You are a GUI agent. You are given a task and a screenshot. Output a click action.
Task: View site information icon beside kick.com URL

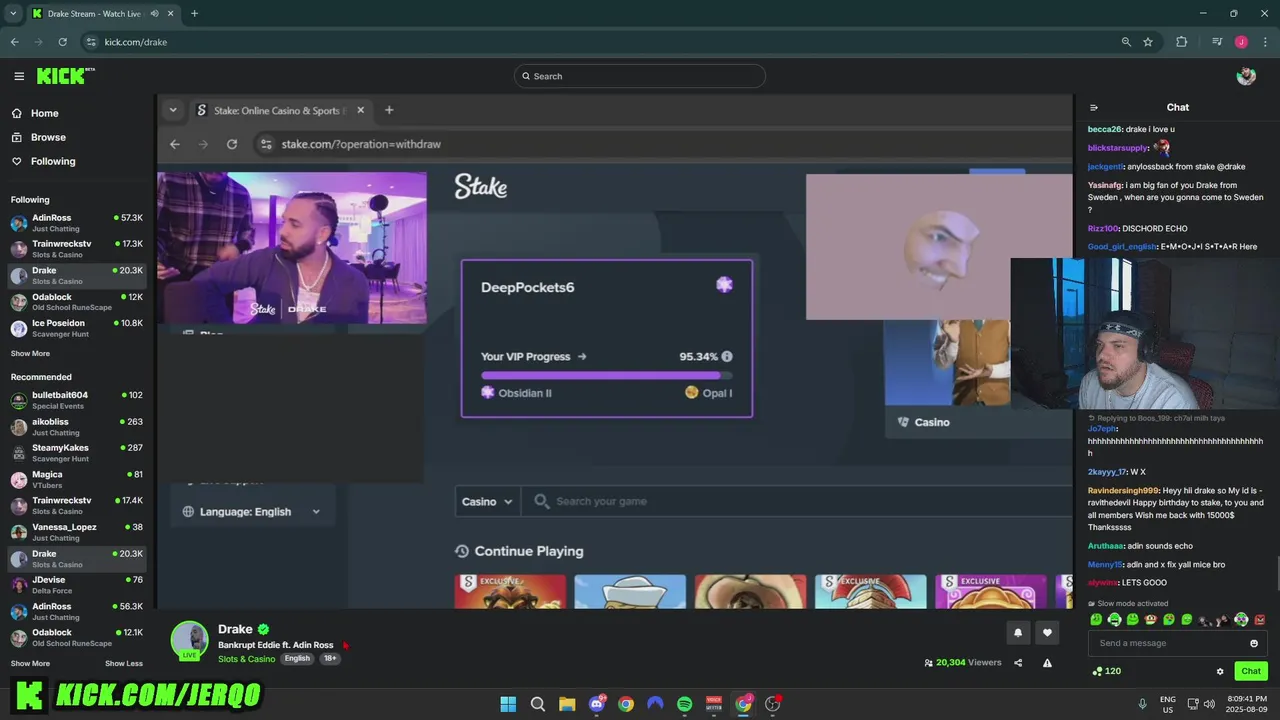91,42
